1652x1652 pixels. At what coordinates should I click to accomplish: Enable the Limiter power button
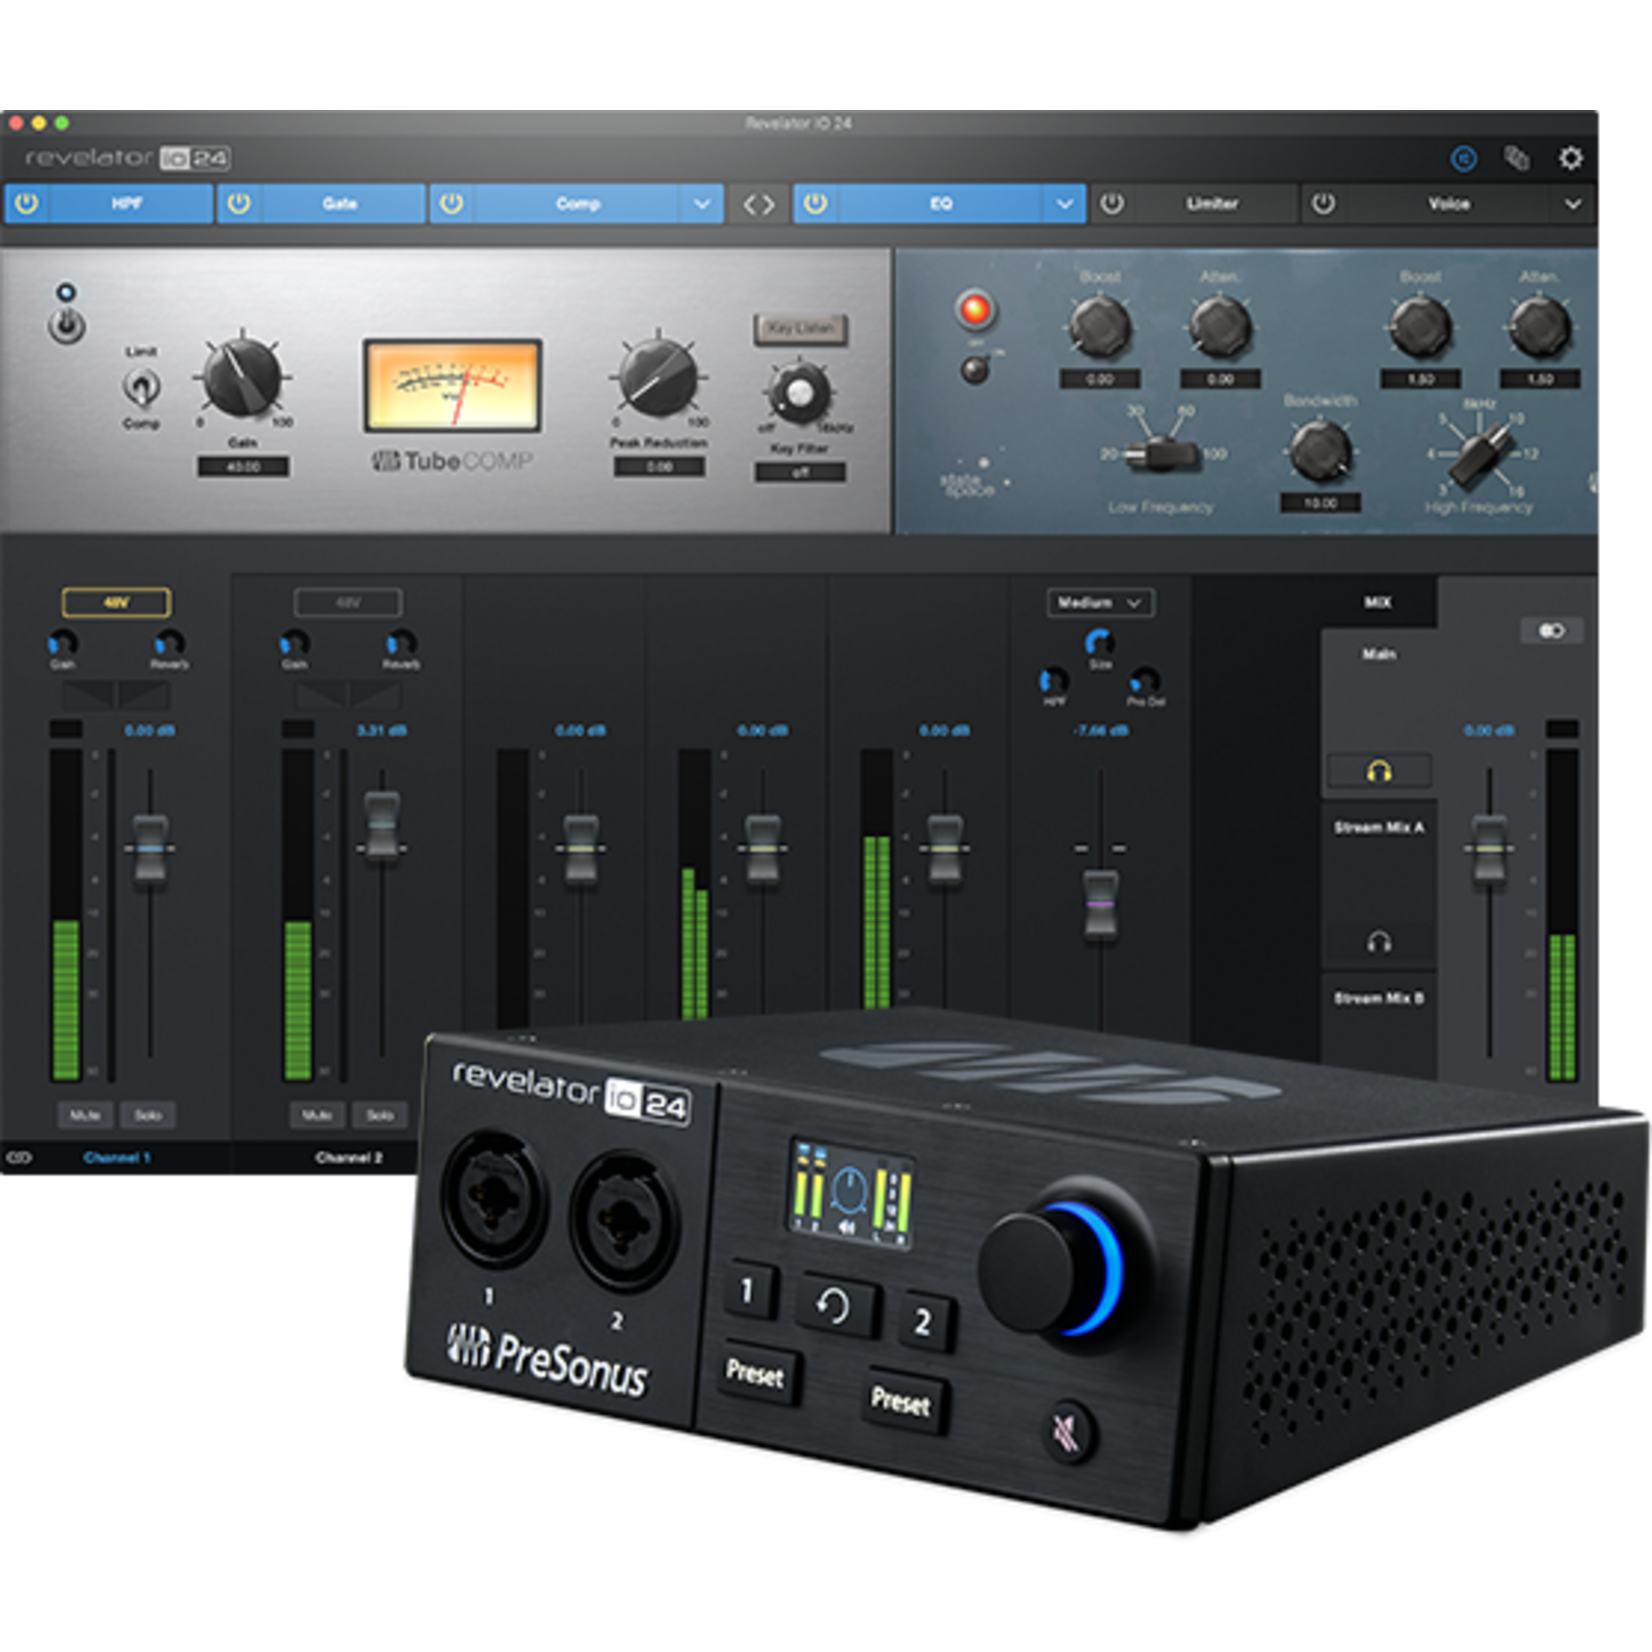tap(1112, 204)
